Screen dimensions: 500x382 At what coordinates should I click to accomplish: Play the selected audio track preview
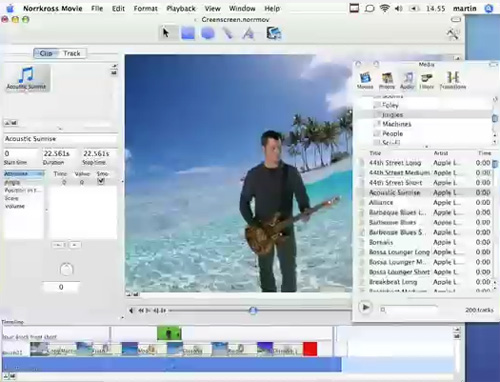click(x=366, y=307)
